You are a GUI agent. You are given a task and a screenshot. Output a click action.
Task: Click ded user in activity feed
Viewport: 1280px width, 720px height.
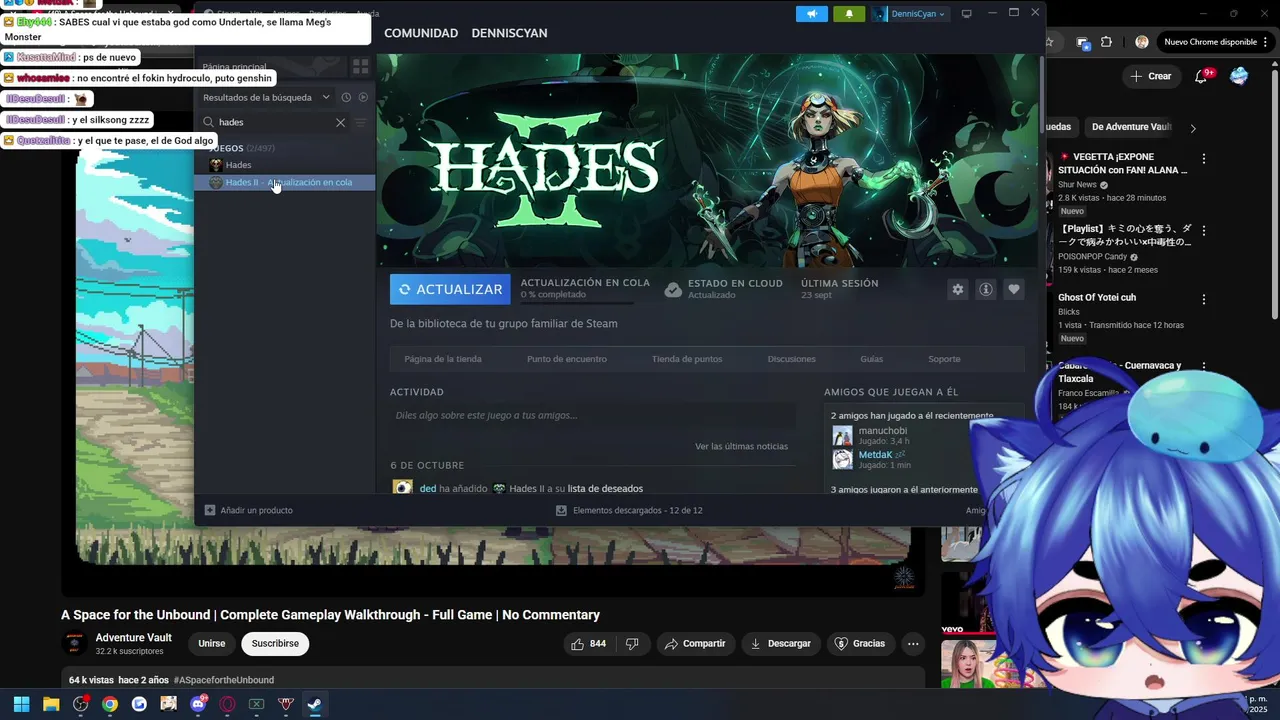428,489
